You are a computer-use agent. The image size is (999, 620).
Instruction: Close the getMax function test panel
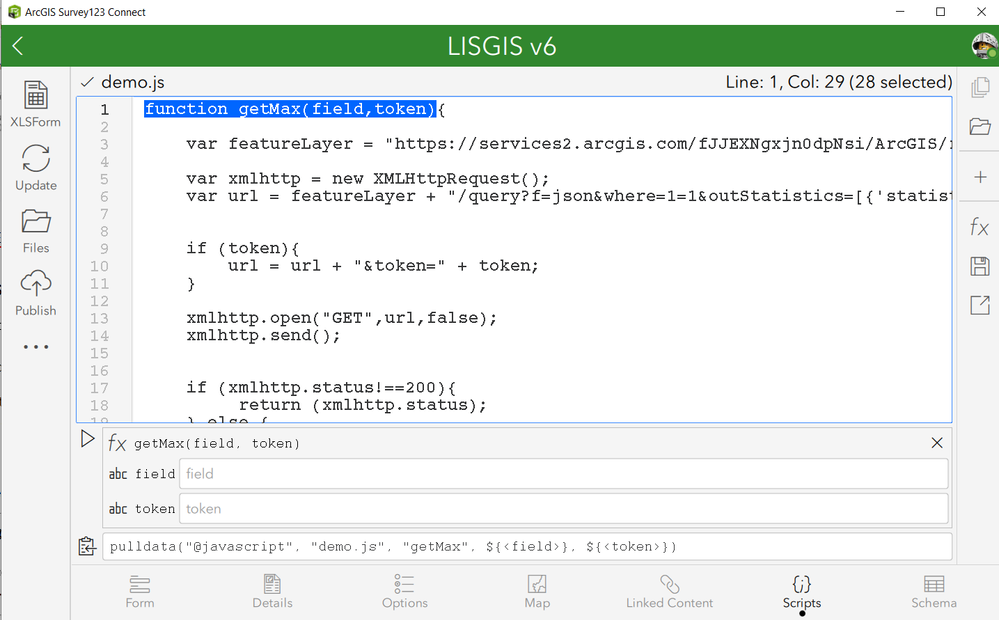coord(937,443)
